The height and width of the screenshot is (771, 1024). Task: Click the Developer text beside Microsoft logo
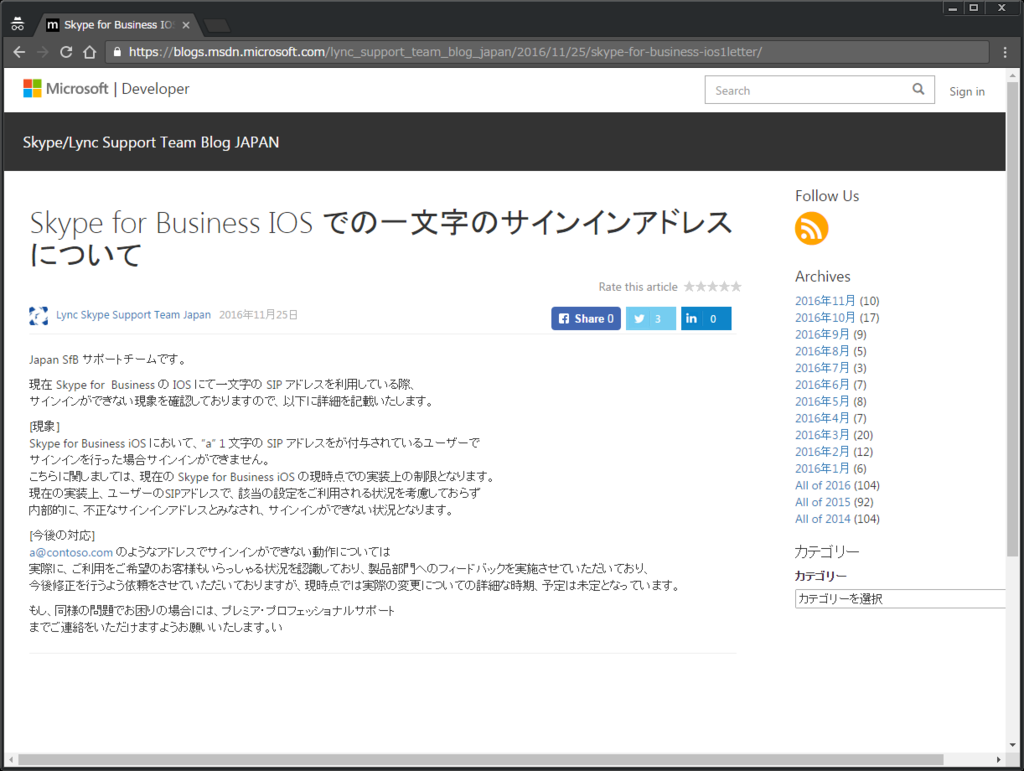(155, 89)
